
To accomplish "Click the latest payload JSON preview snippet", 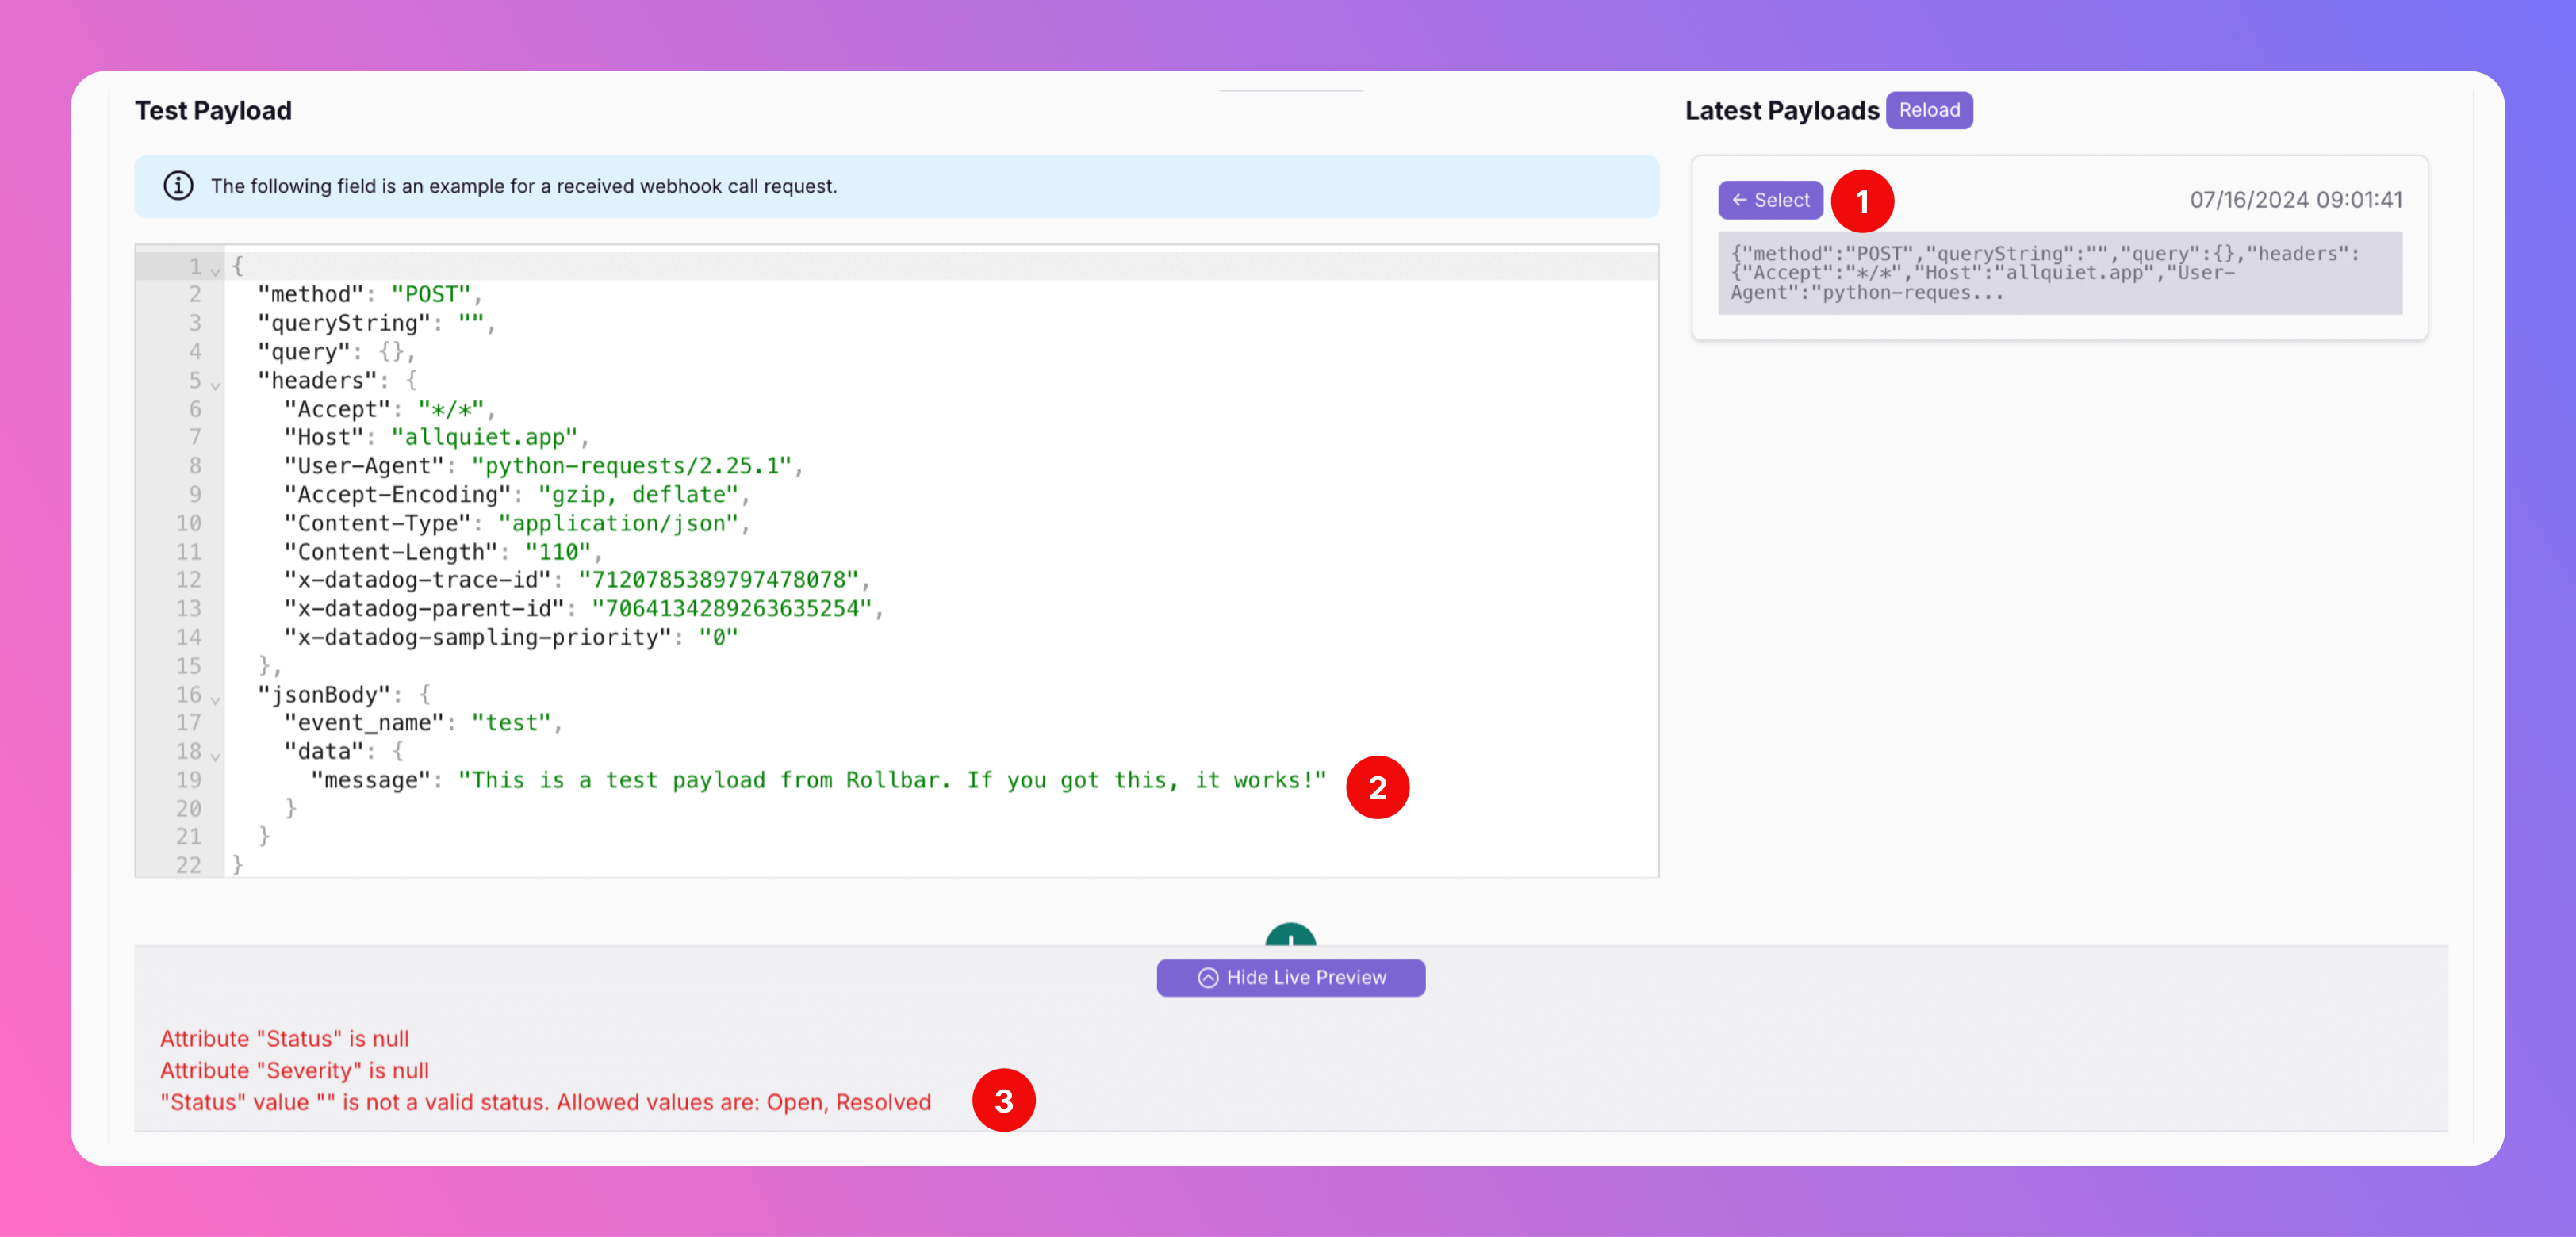I will [x=2059, y=273].
